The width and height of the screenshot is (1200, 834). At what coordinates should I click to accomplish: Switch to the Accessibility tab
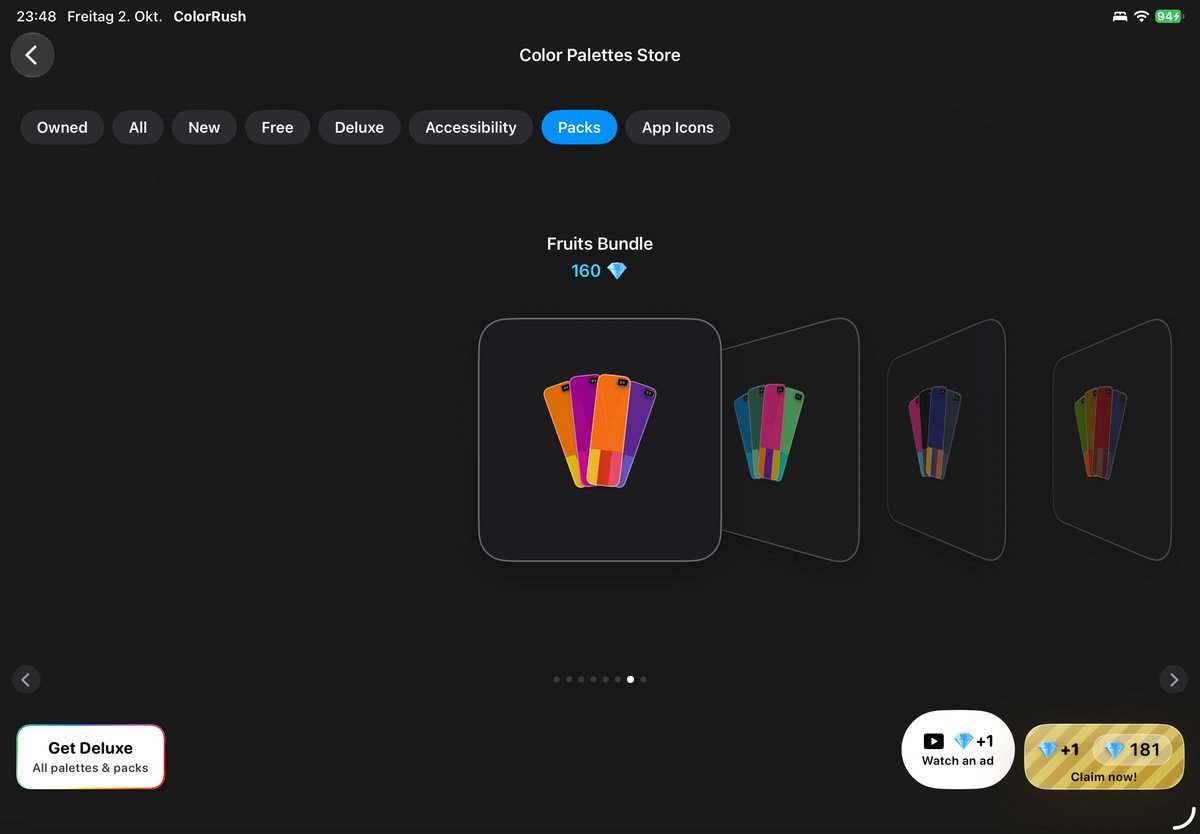pos(471,127)
